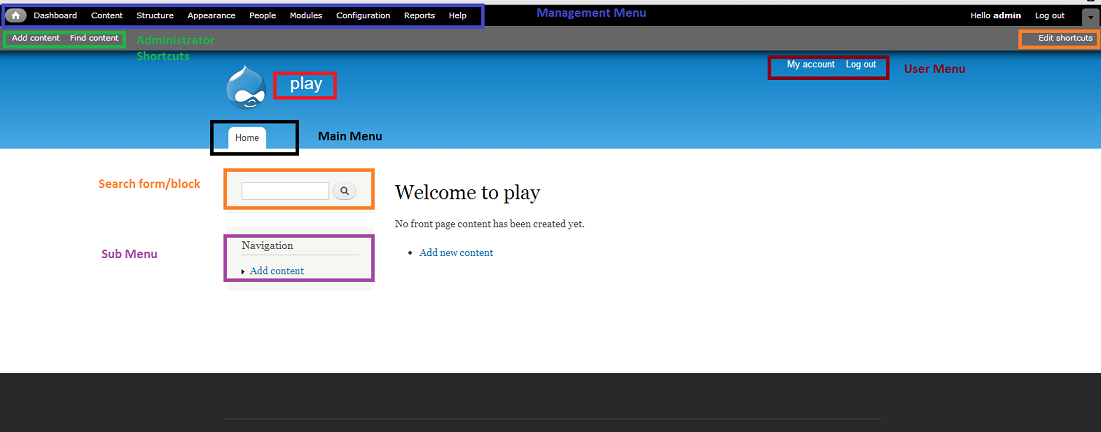Viewport: 1101px width, 432px height.
Task: Select the Home tab in main menu
Action: click(x=247, y=138)
